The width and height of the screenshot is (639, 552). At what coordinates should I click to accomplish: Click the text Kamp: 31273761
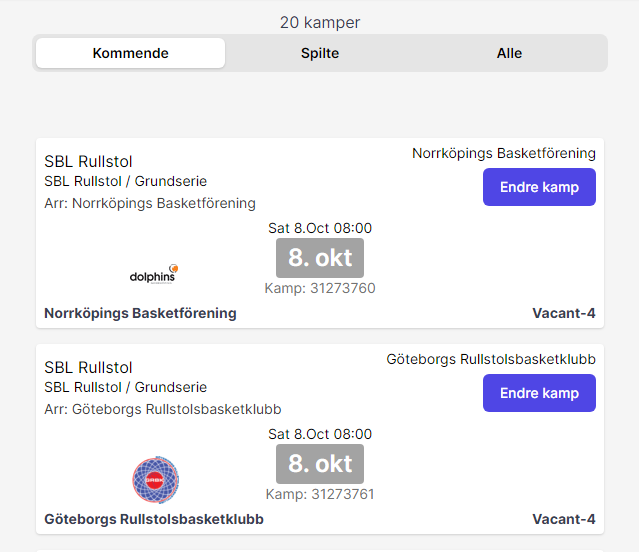click(x=320, y=494)
